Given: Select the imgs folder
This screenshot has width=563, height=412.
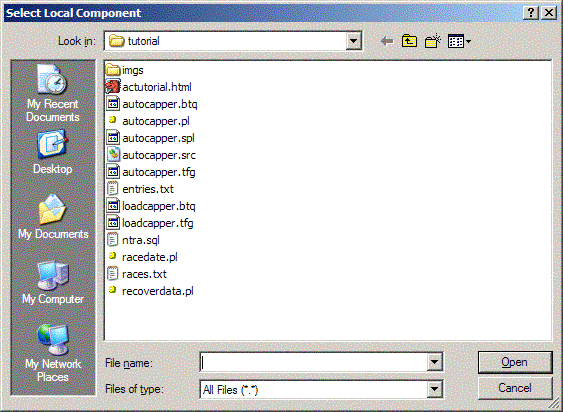Looking at the screenshot, I should tap(125, 70).
